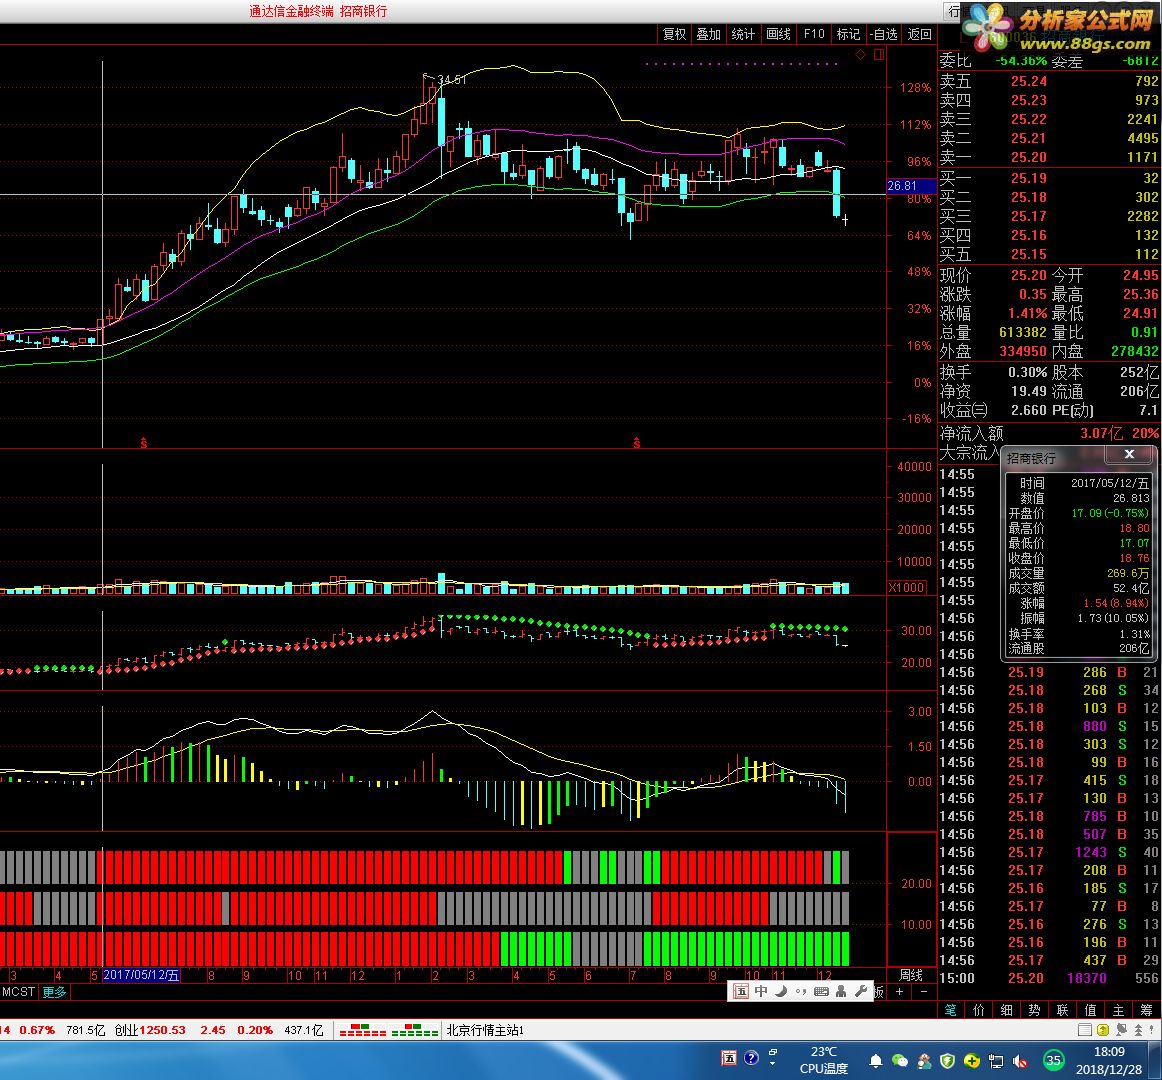Viewport: 1162px width, 1080px height.
Task: Click the bell notification tray icon
Action: click(875, 1061)
